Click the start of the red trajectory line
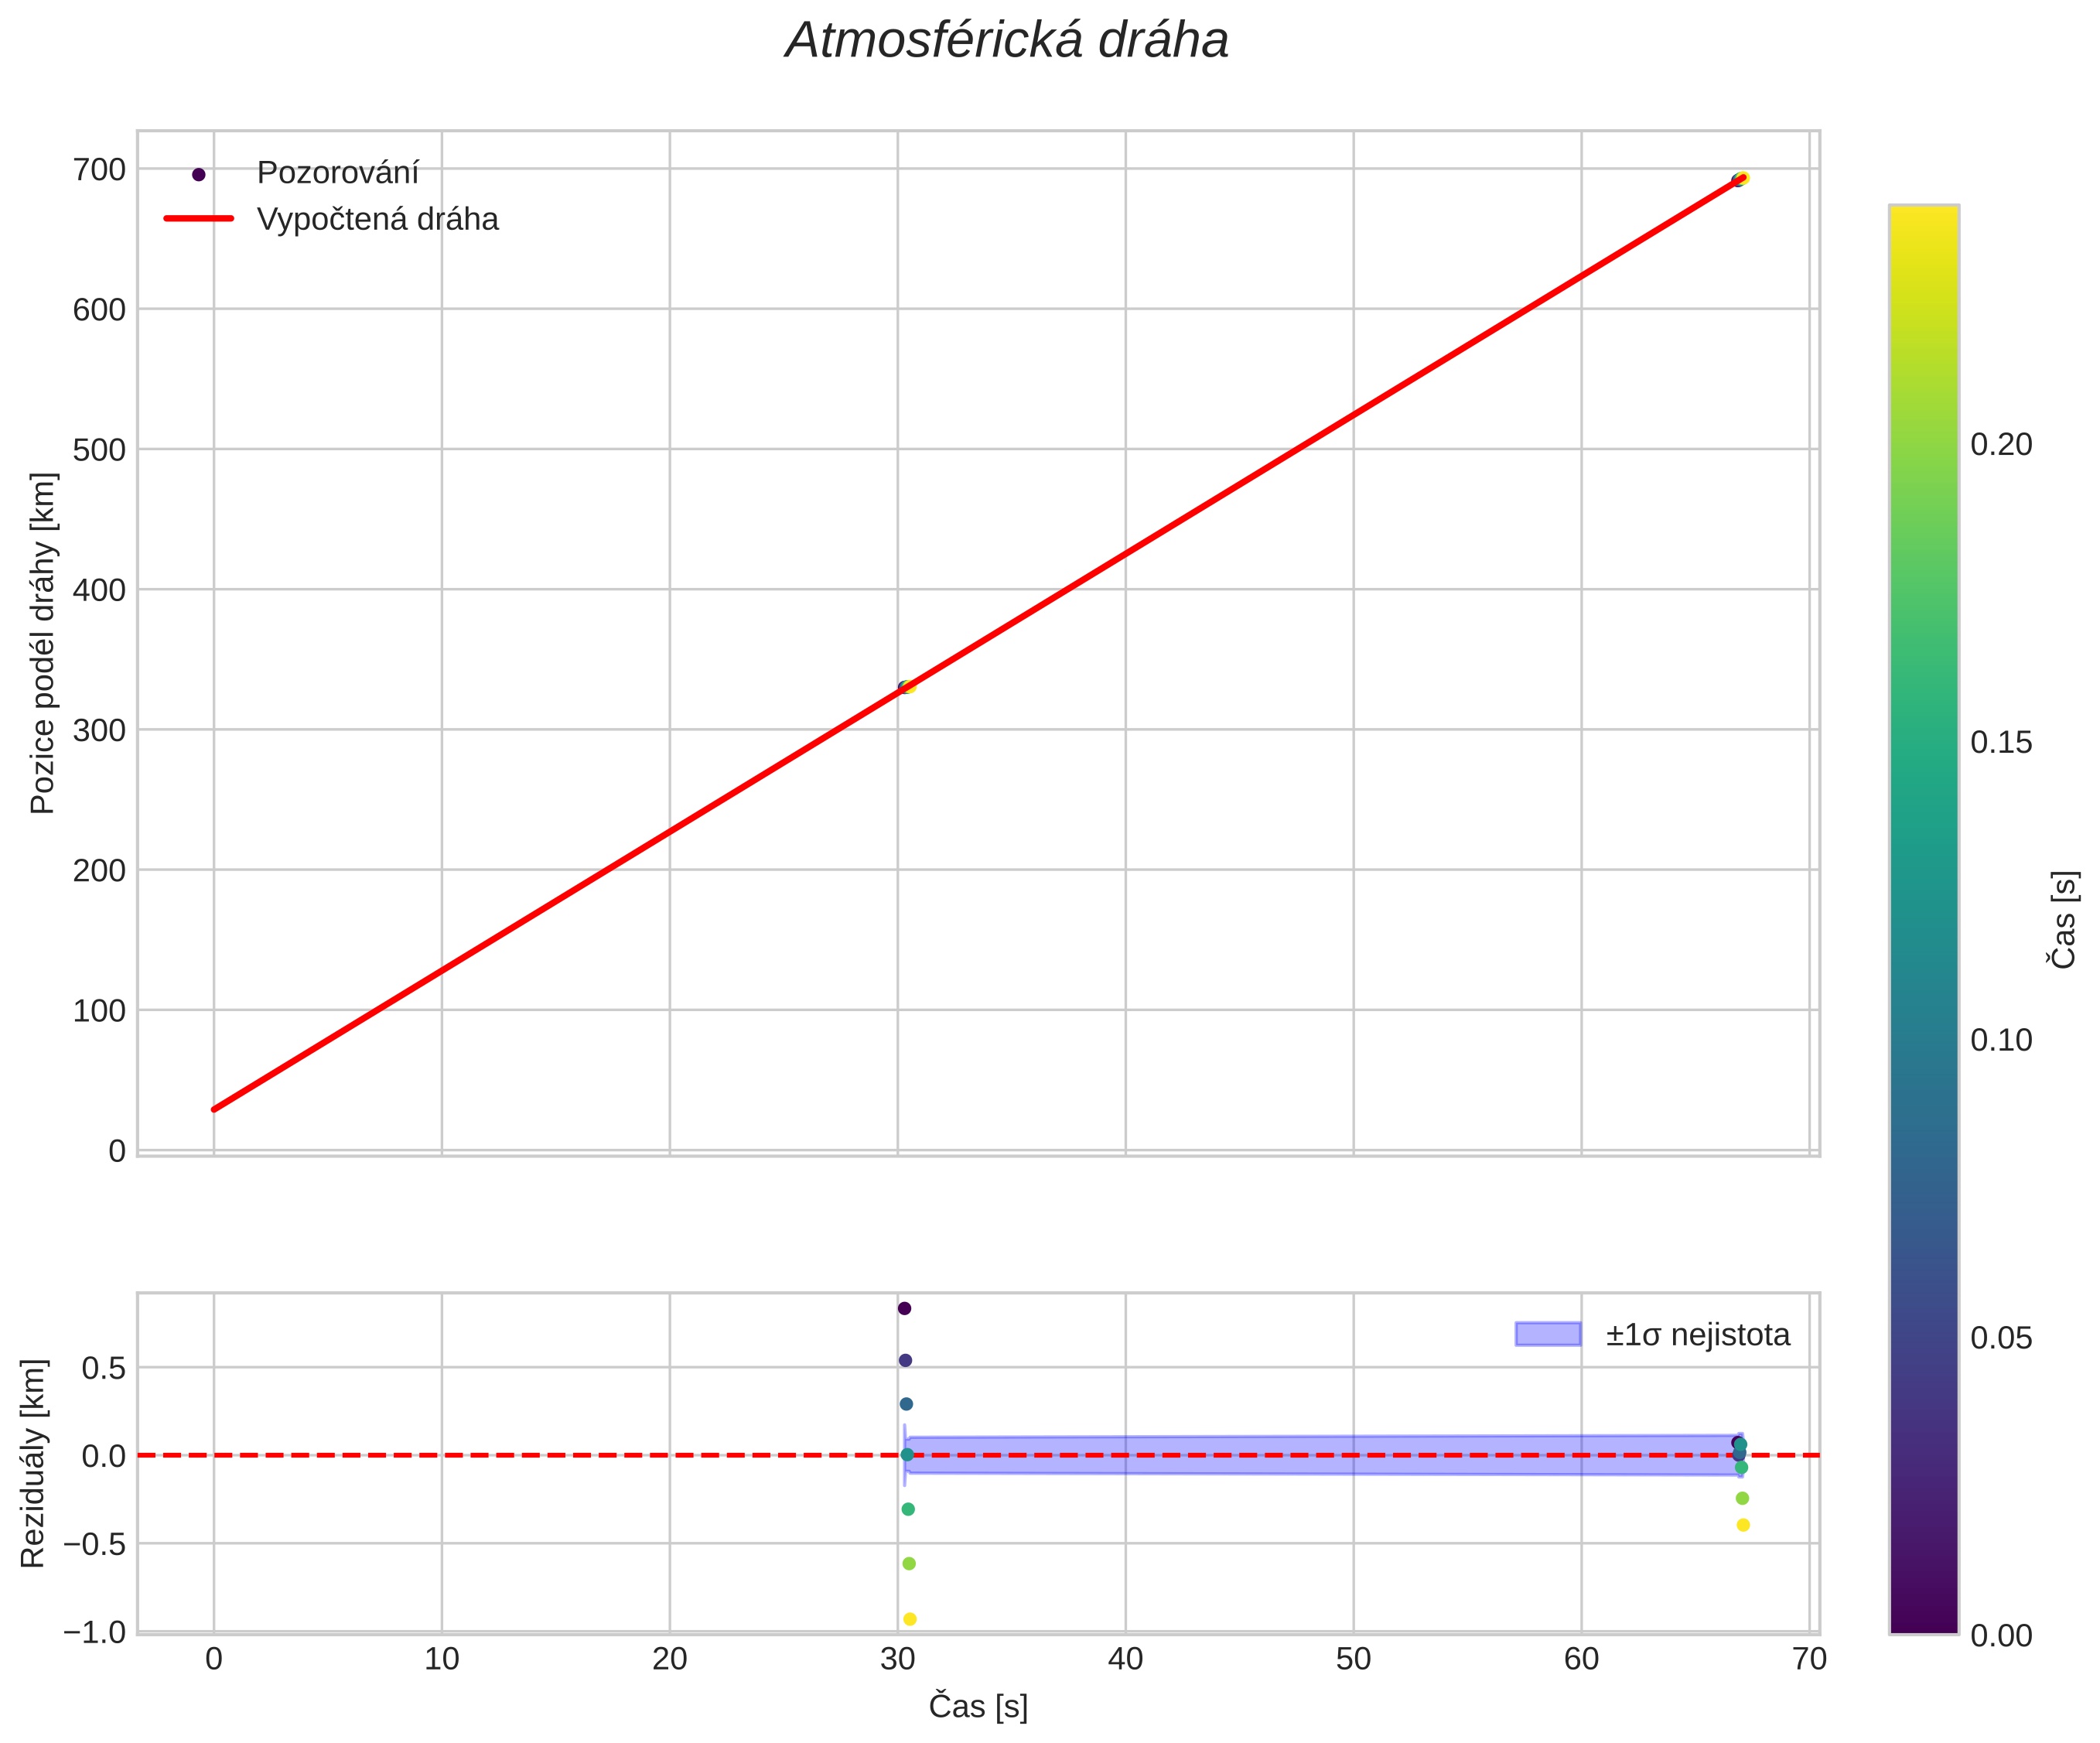 [x=215, y=1108]
